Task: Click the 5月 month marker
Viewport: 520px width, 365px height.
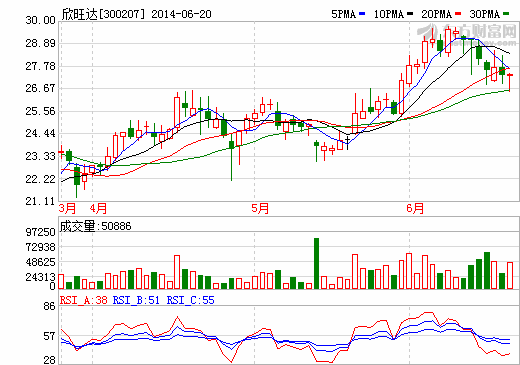Action: [260, 209]
